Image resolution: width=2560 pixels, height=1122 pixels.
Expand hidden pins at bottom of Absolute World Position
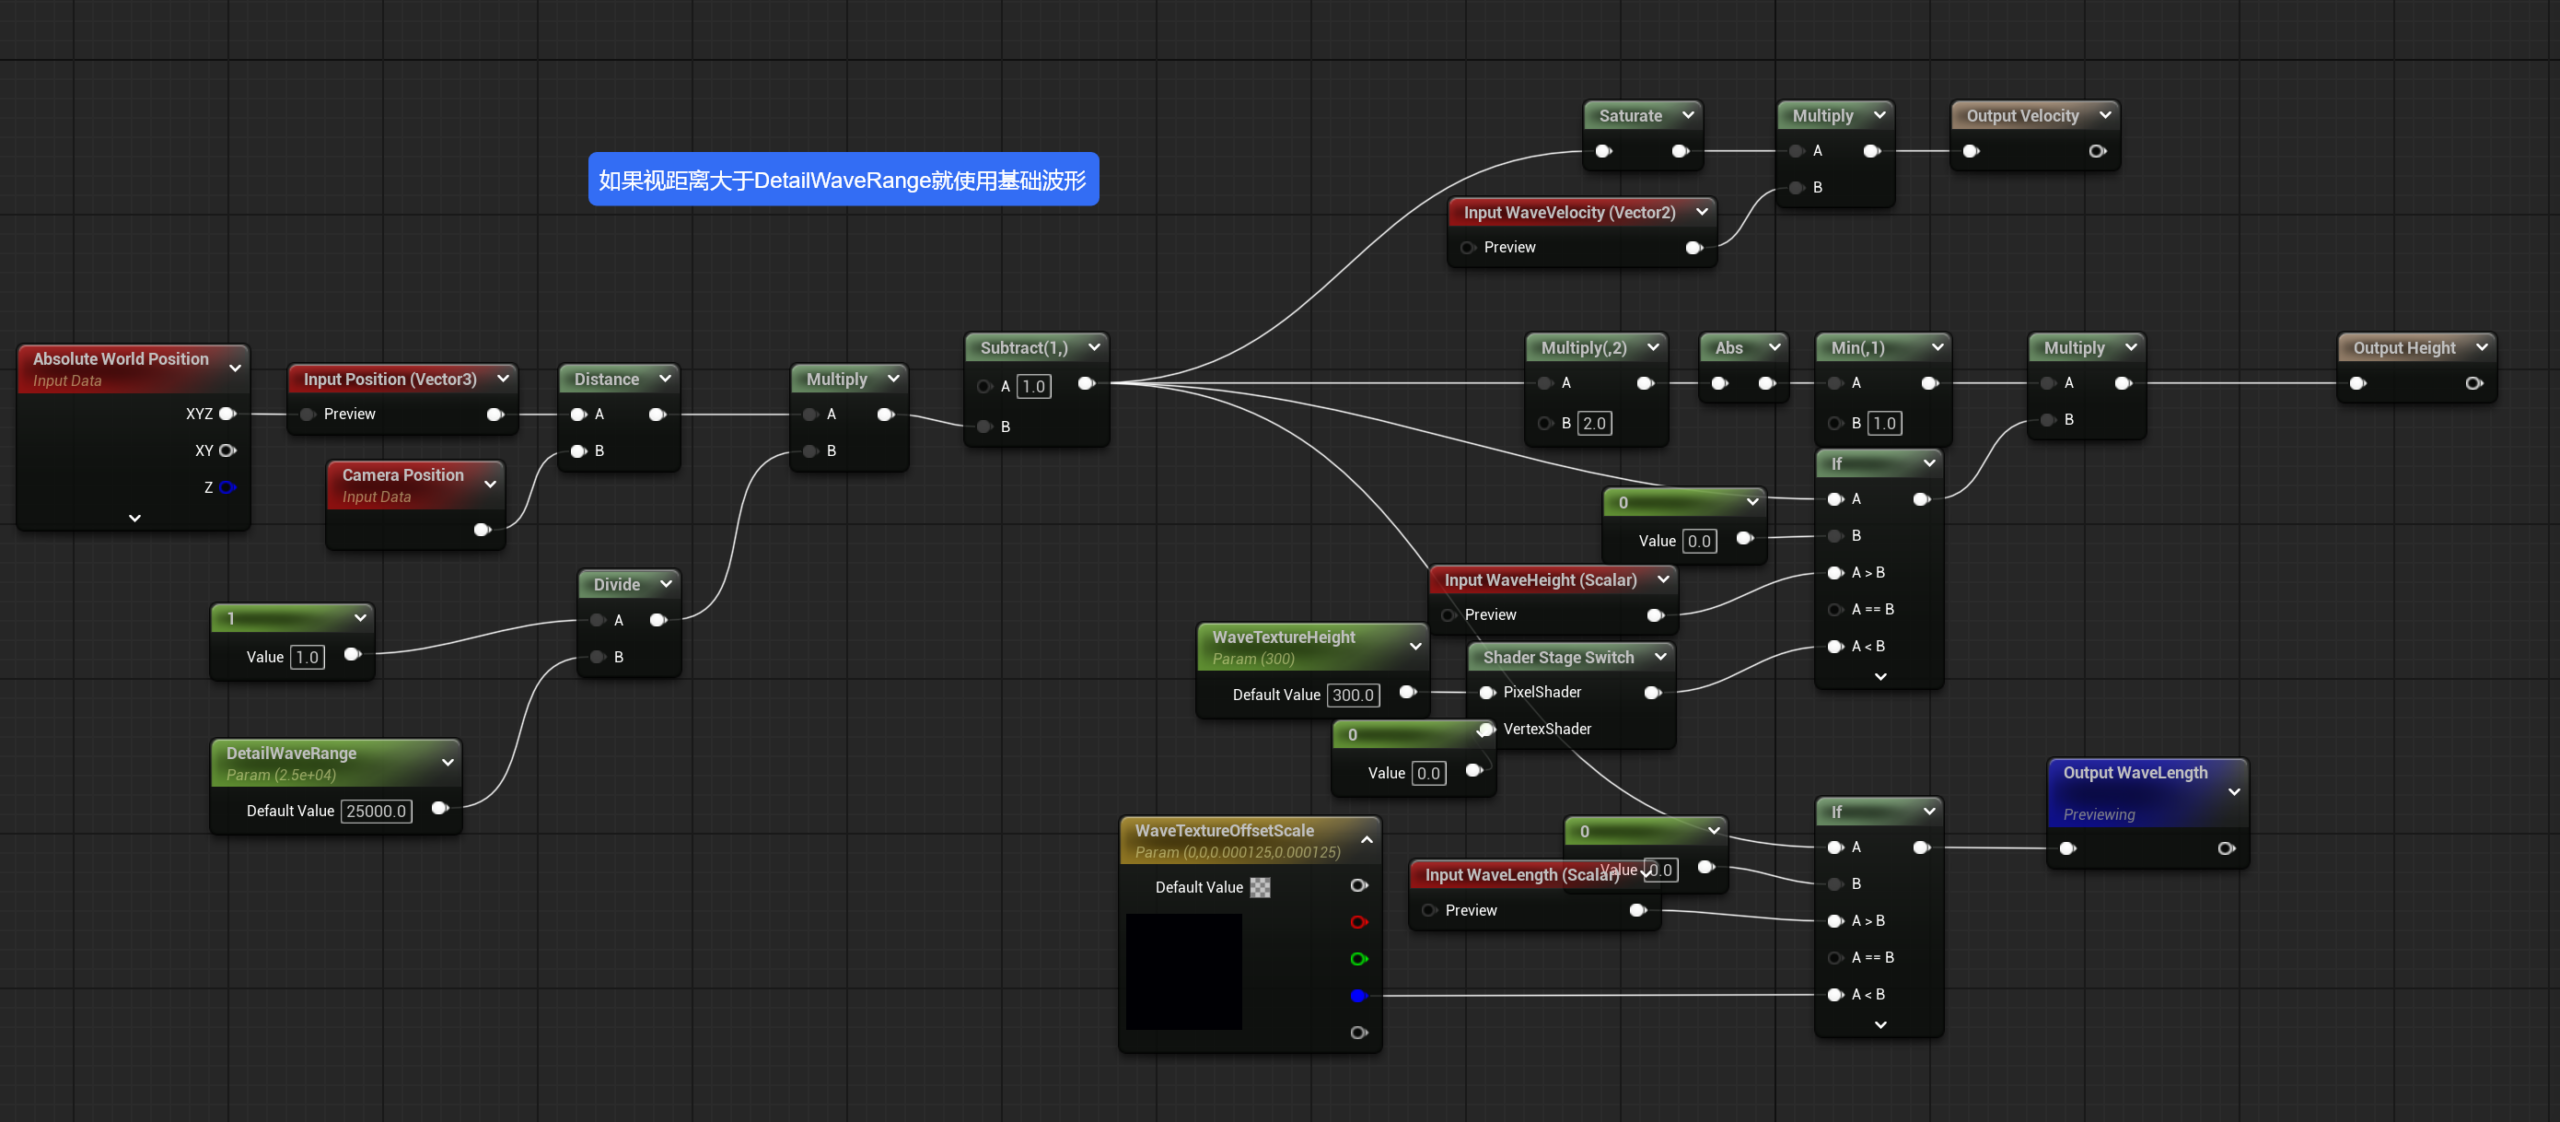[135, 518]
